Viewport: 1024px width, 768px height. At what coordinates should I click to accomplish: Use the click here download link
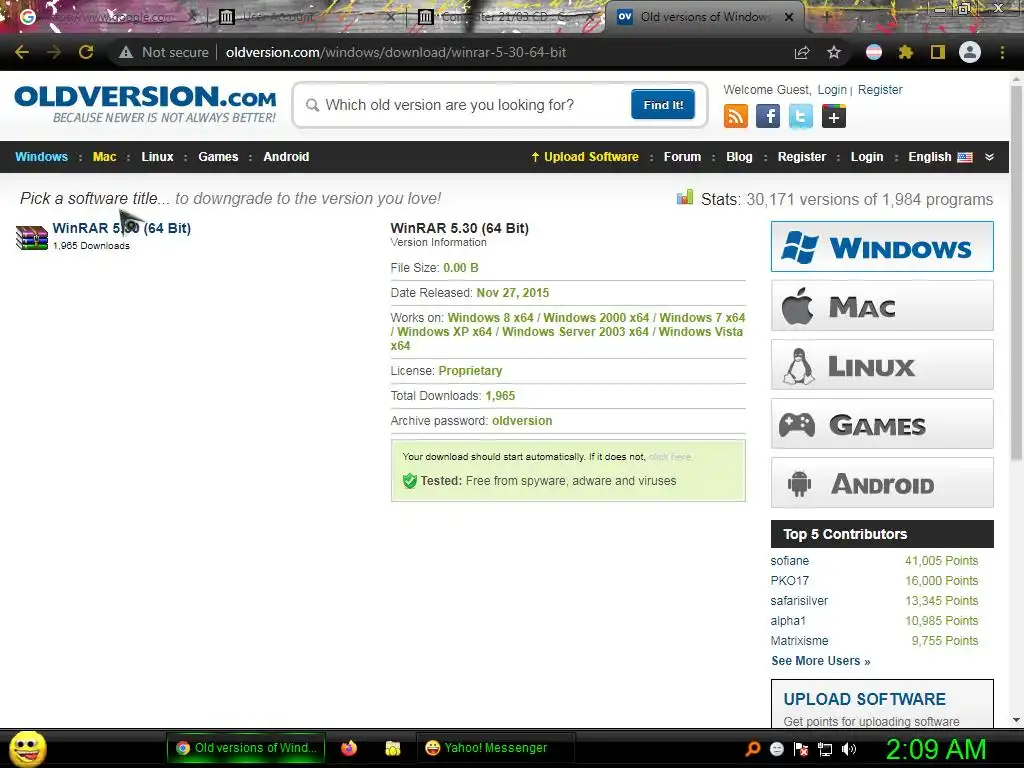click(x=669, y=456)
